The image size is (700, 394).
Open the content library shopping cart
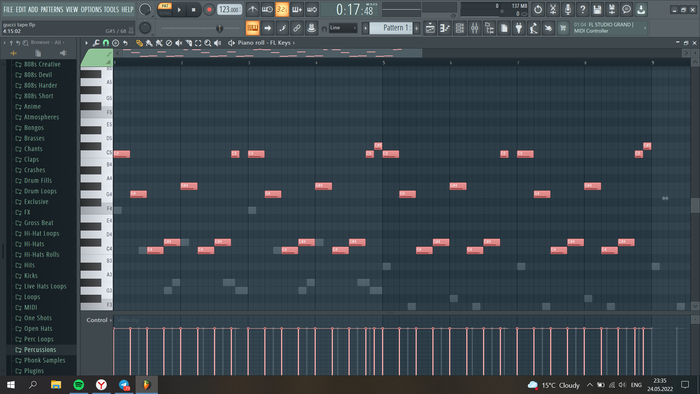(x=562, y=28)
